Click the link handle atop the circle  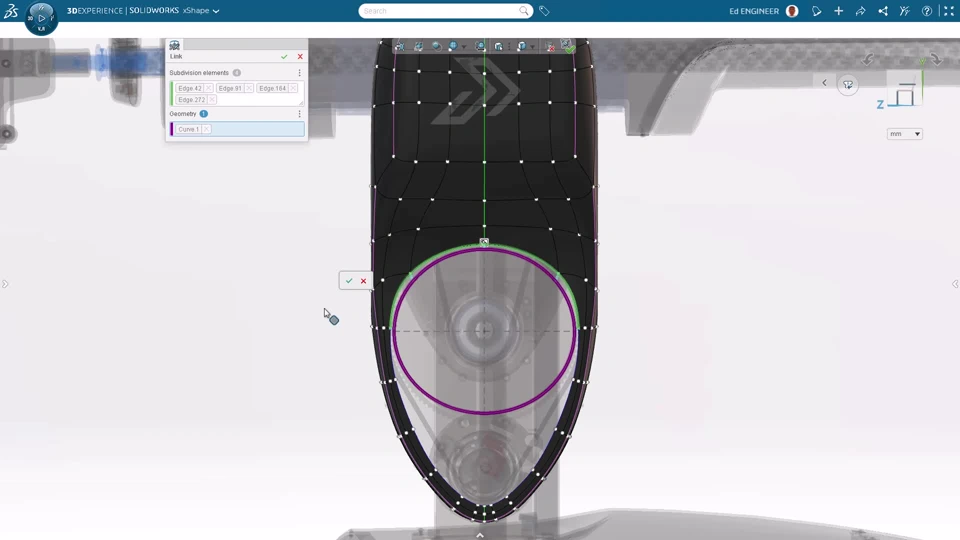484,242
